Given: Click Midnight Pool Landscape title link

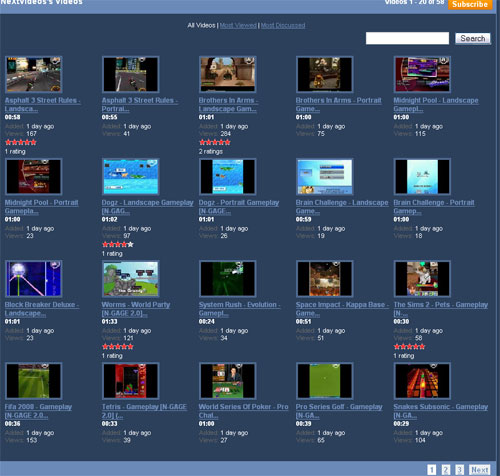Looking at the screenshot, I should tap(436, 104).
